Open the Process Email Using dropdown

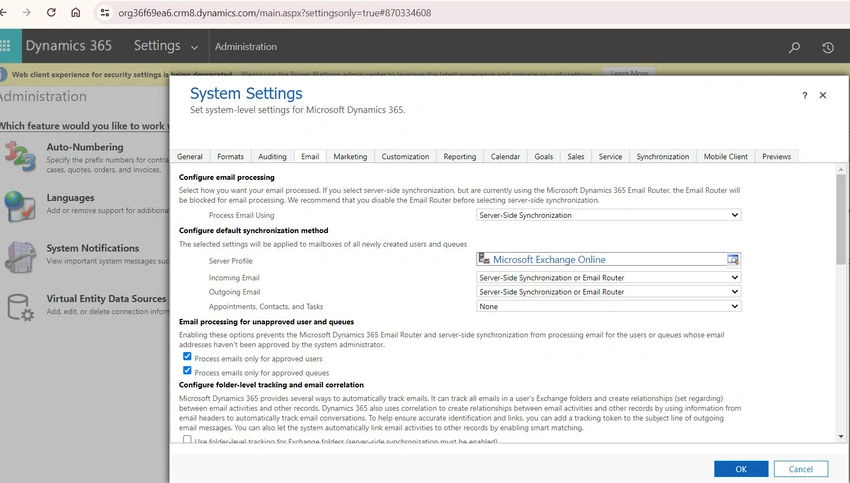[x=608, y=215]
